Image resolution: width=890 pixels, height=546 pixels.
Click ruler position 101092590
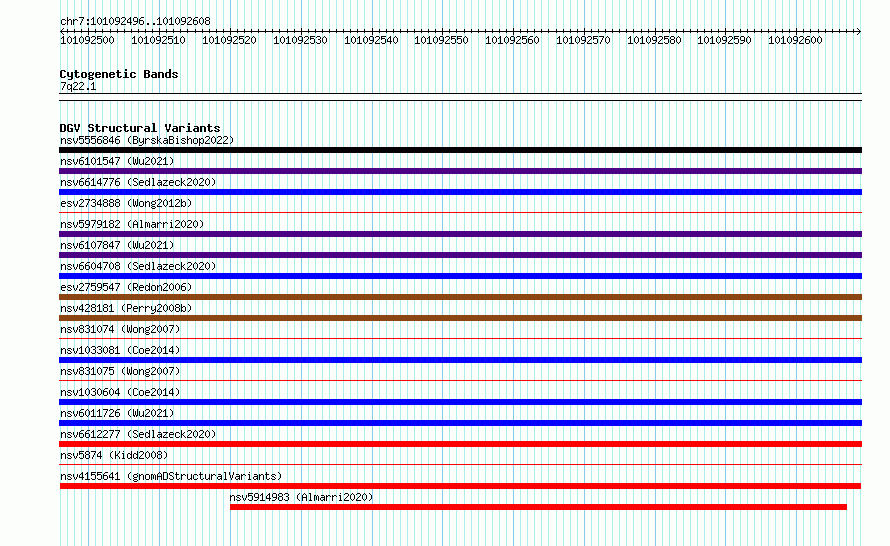click(x=724, y=40)
